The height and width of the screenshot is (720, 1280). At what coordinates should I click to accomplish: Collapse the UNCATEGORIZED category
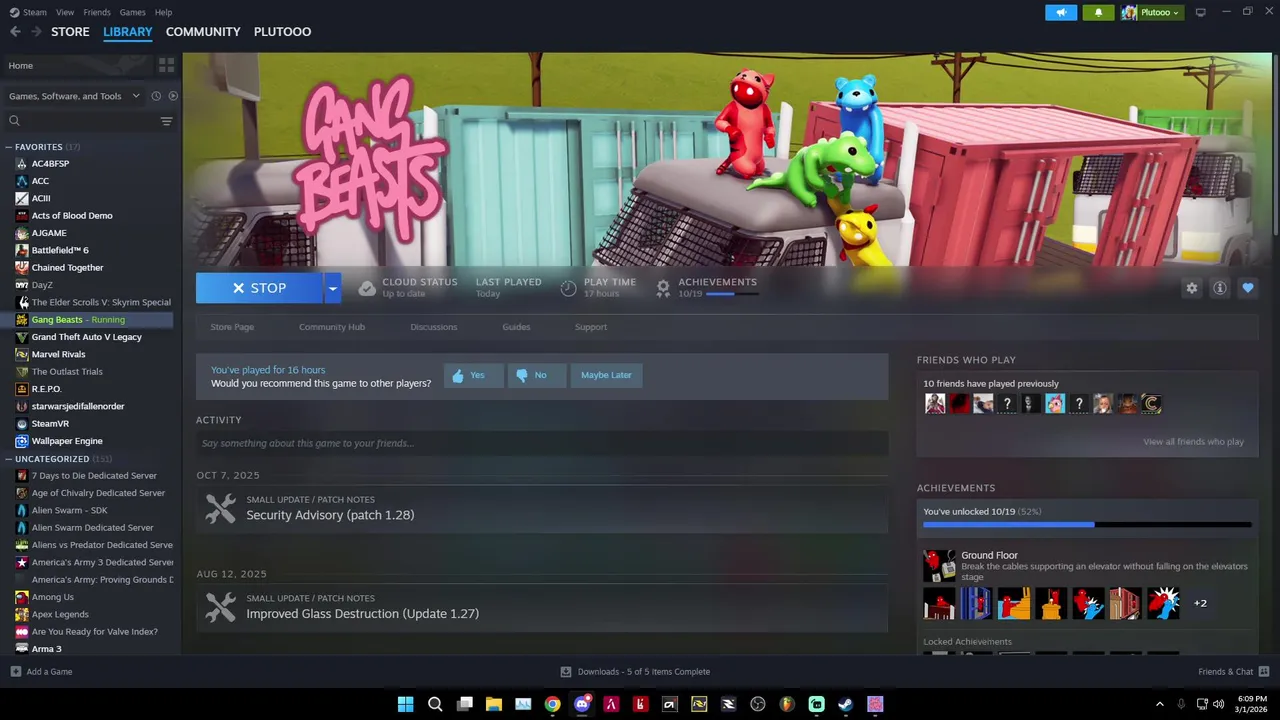point(9,459)
